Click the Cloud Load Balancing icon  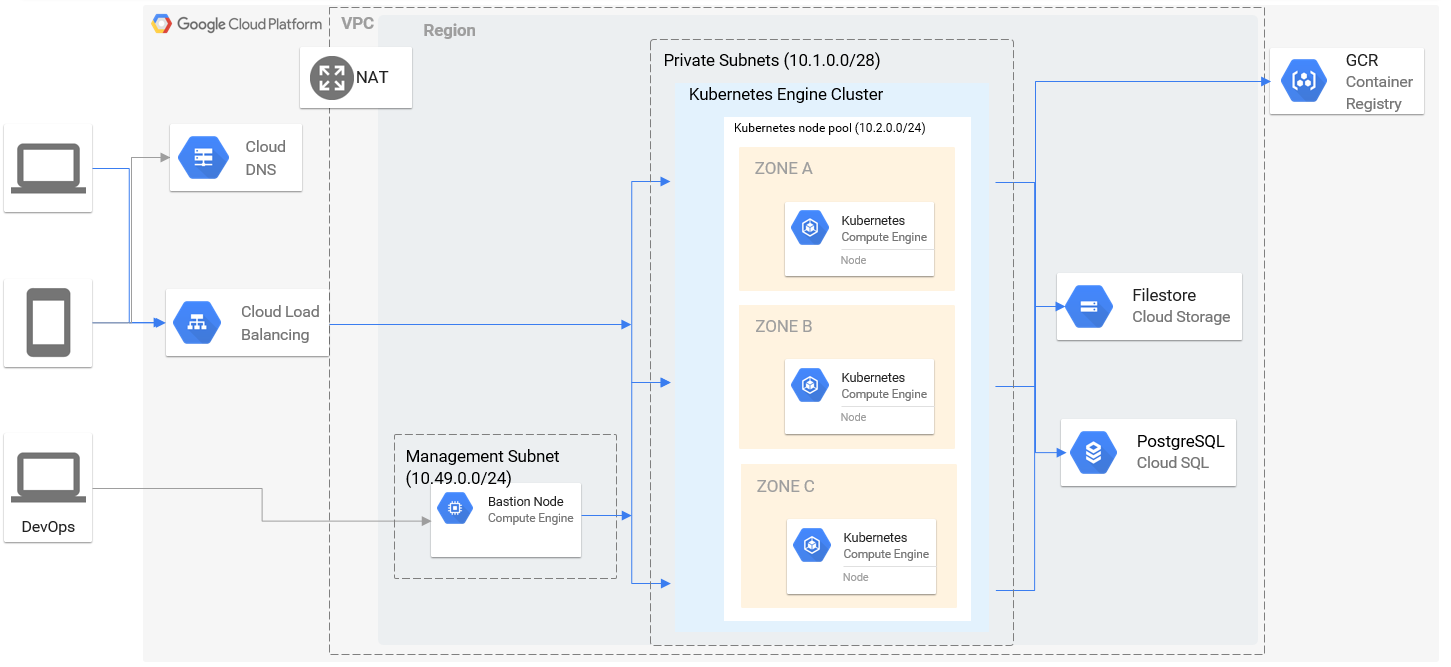click(197, 323)
